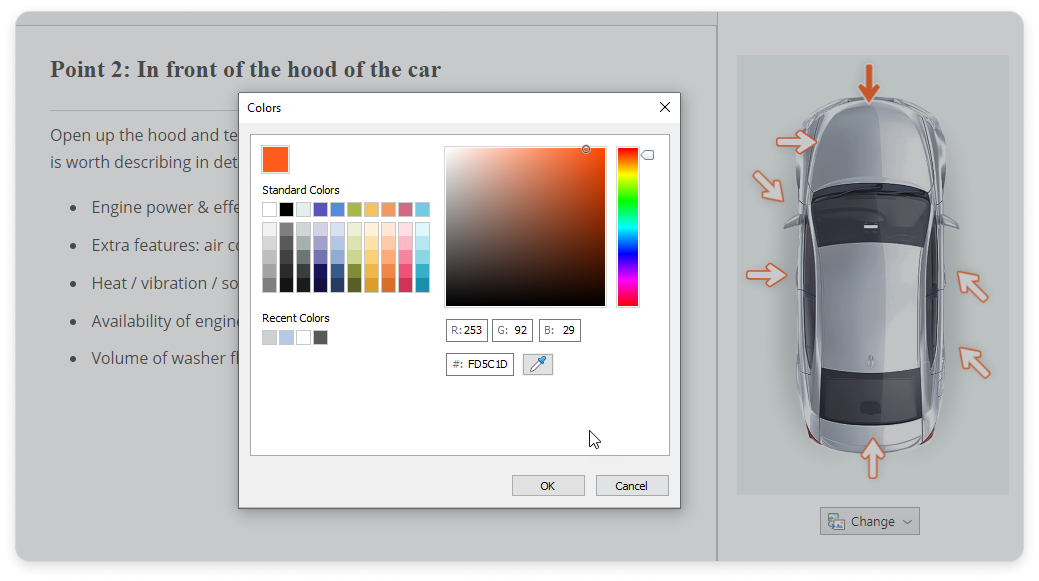Cancel the Colors dialog
Image resolution: width=1039 pixels, height=581 pixels.
click(631, 486)
